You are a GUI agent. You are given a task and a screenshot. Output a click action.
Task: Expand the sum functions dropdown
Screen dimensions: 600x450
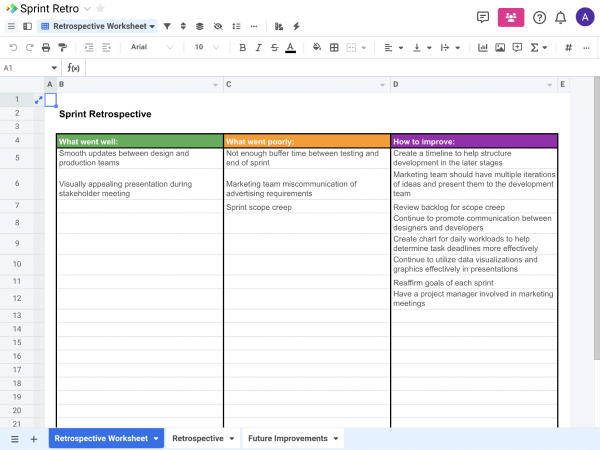[x=545, y=48]
